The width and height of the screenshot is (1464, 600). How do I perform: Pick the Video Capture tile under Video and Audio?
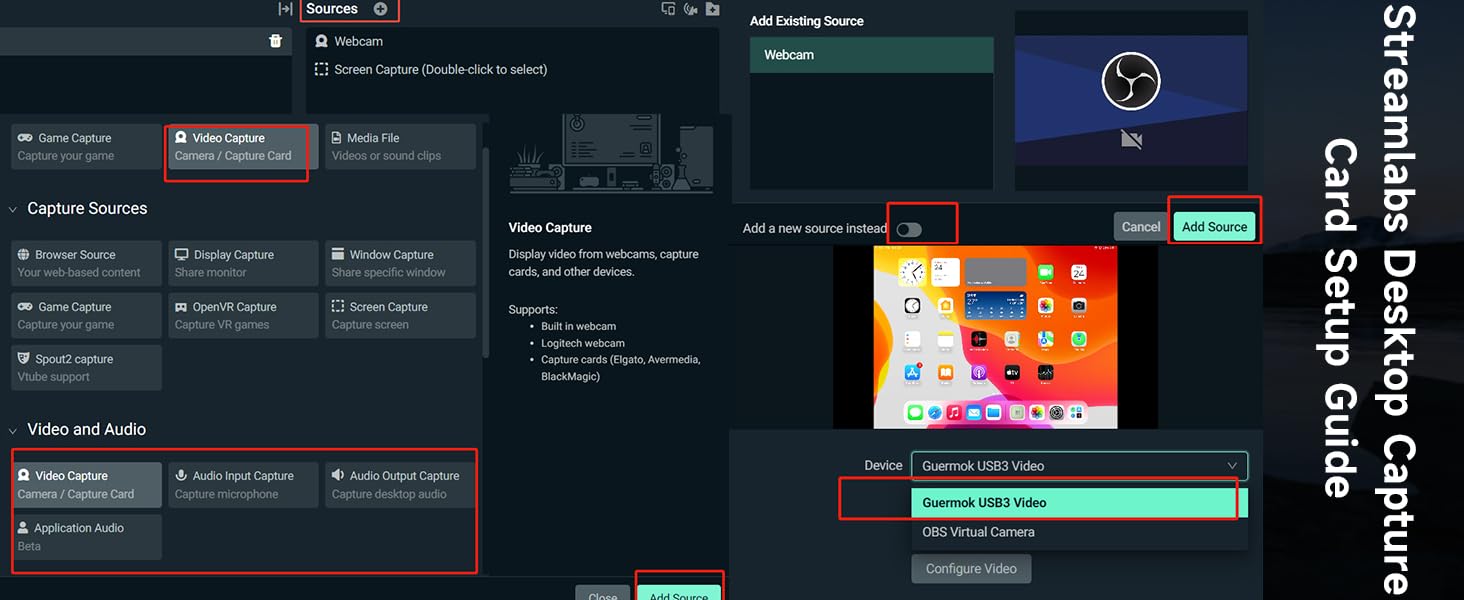click(x=87, y=485)
